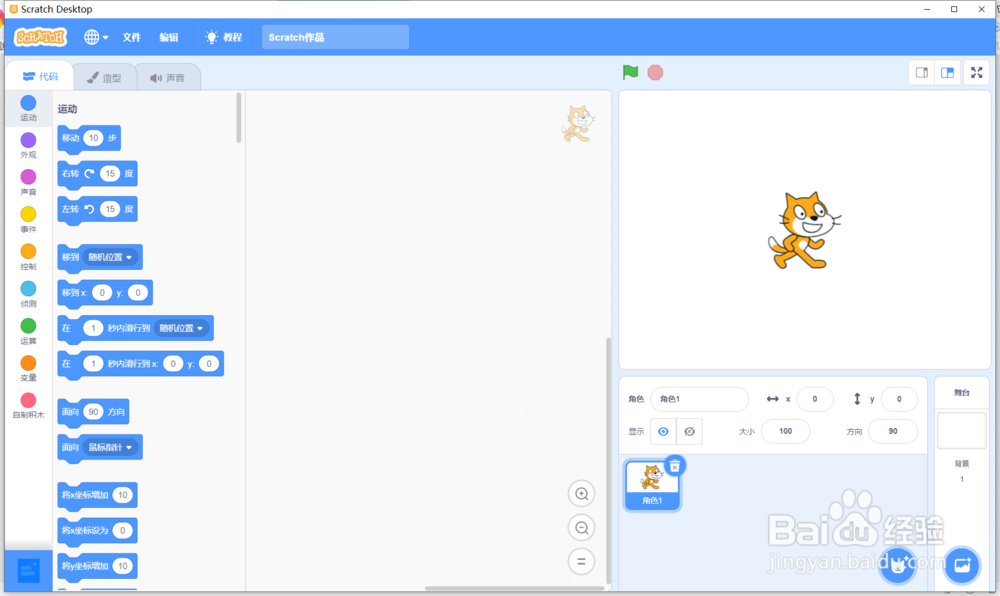The width and height of the screenshot is (1000, 596).
Task: Click the workspace vertical scrollbar
Action: coord(608,460)
